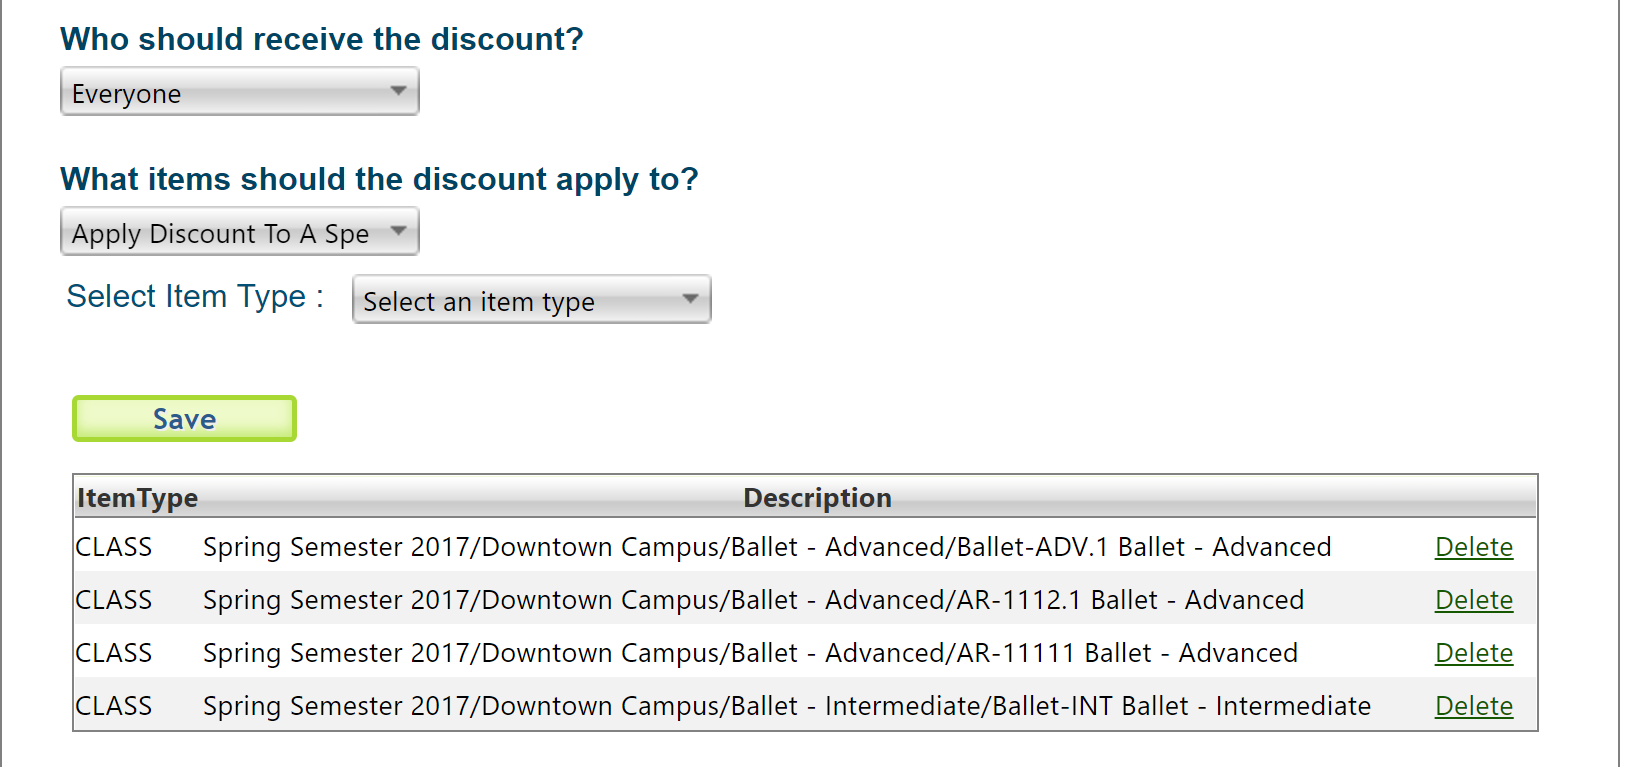Delete the Ballet-INT Intermediate class row
Viewport: 1625px width, 767px height.
[x=1473, y=706]
